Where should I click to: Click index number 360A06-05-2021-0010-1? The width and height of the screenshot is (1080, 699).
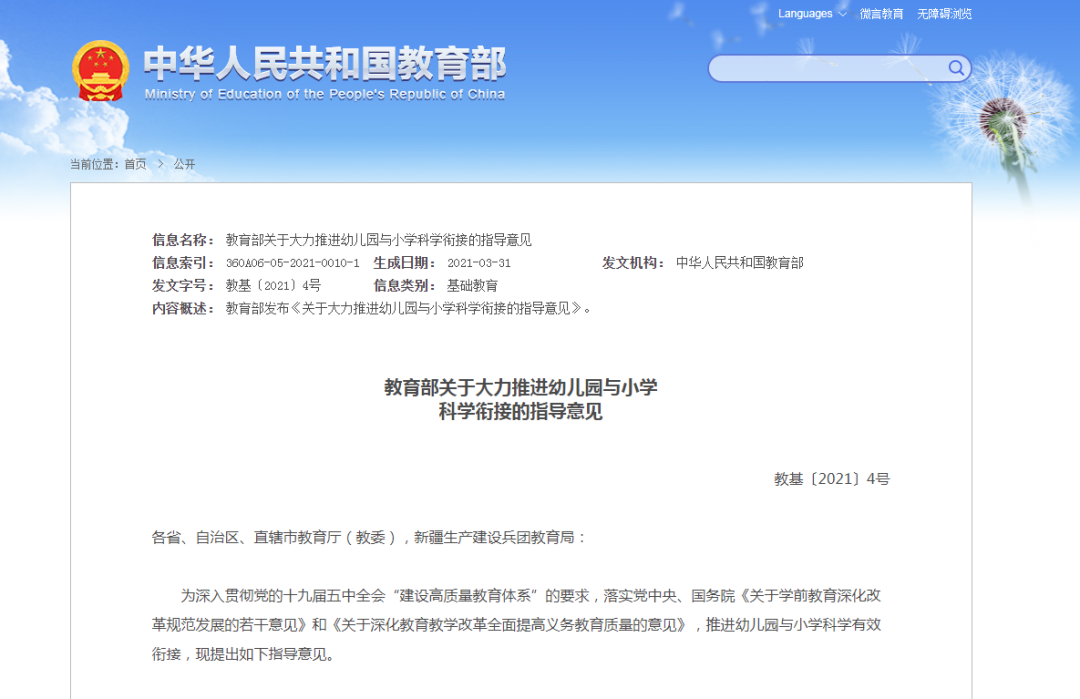point(293,263)
